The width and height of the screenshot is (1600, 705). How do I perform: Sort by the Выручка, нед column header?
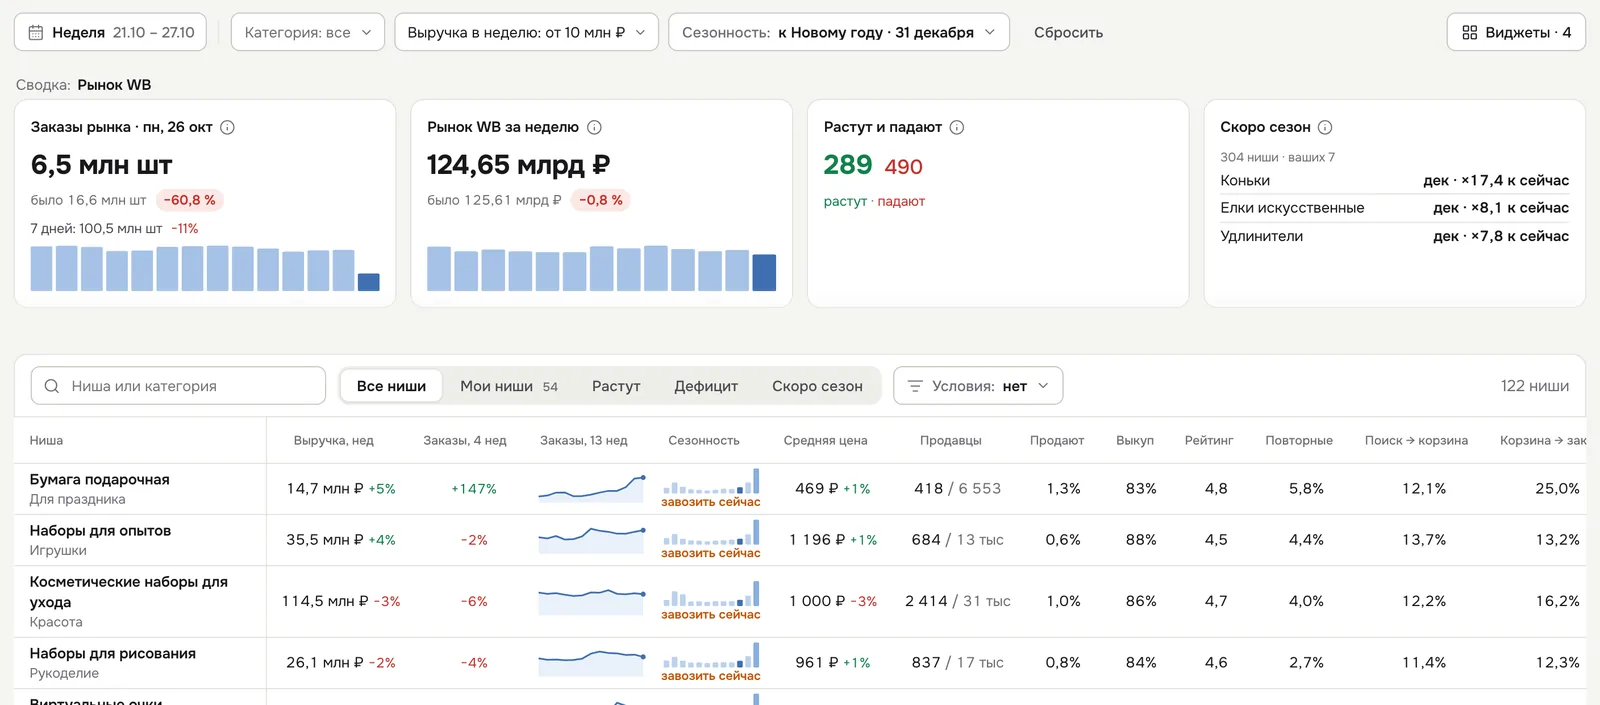click(x=334, y=440)
